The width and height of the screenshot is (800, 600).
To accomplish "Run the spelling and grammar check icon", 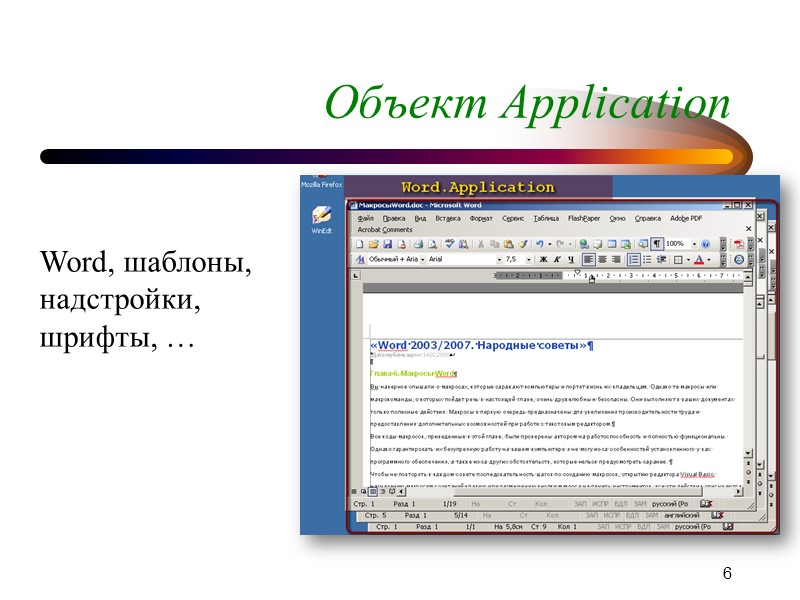I will pos(449,244).
